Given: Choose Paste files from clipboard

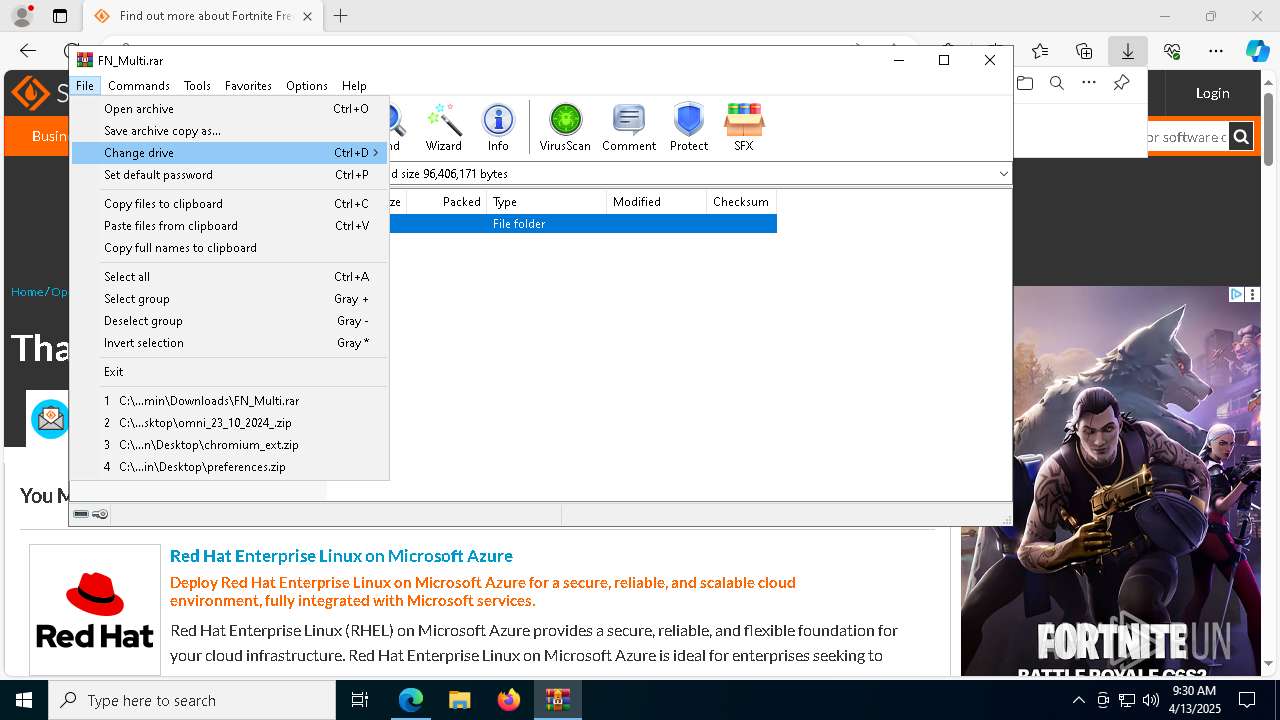Looking at the screenshot, I should click(x=229, y=226).
